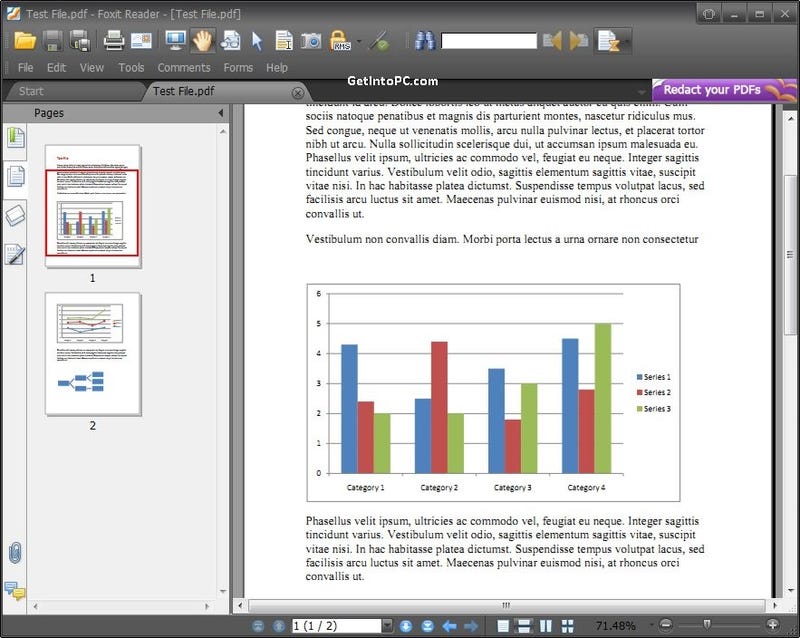Screen dimensions: 800x638
Task: Find the next search result arrow
Action: pyautogui.click(x=579, y=41)
